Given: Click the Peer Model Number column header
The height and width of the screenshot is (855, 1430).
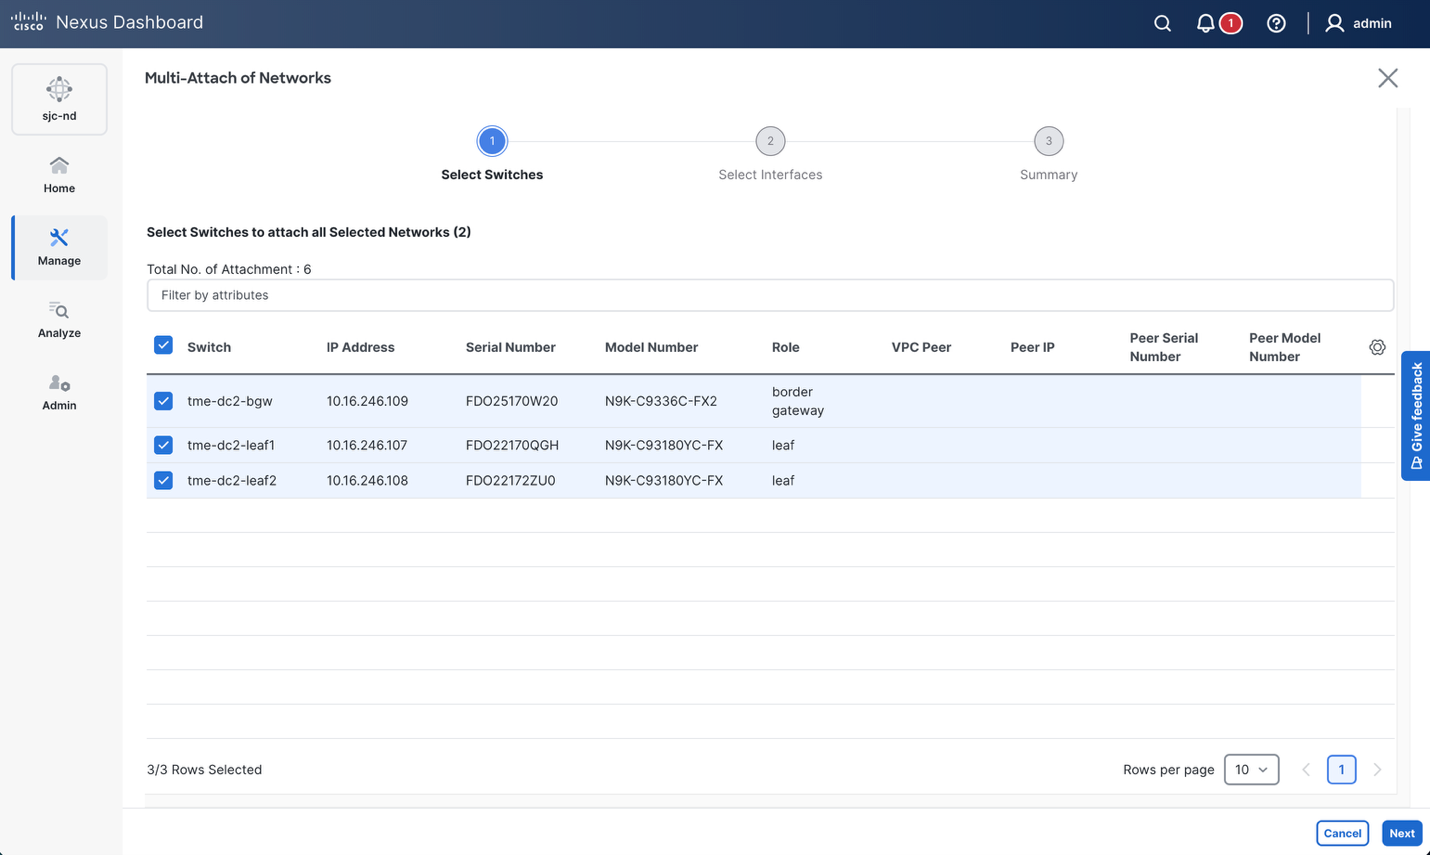Looking at the screenshot, I should click(x=1285, y=347).
